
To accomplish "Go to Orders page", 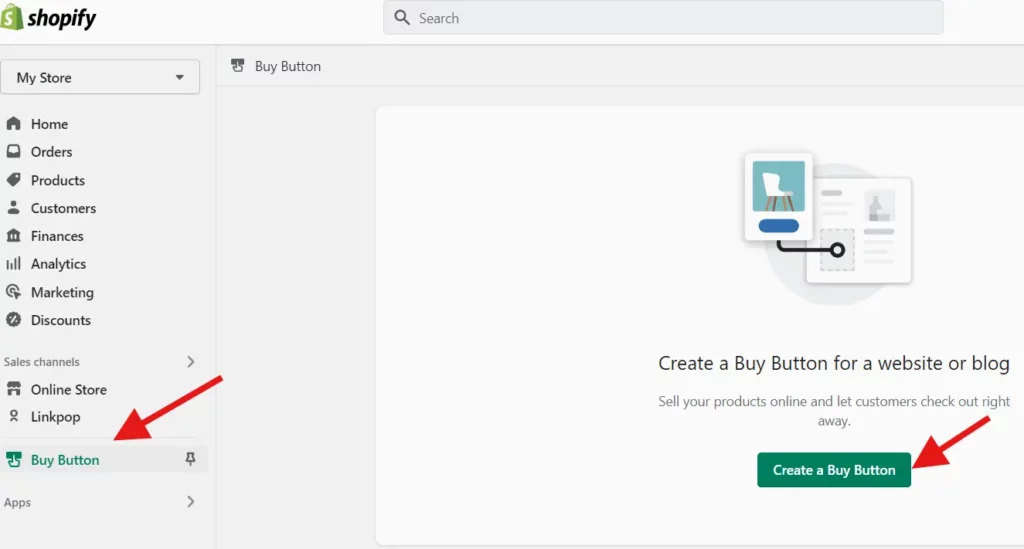I will (51, 152).
